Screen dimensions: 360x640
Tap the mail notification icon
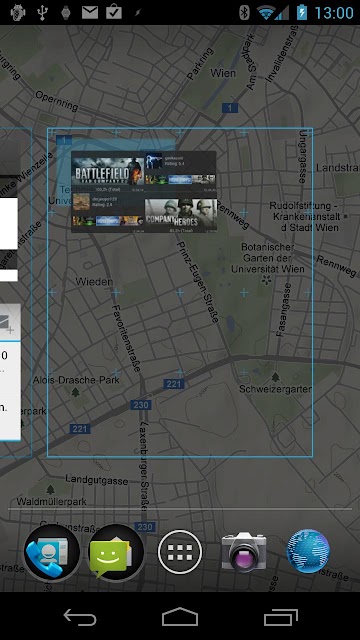click(90, 12)
